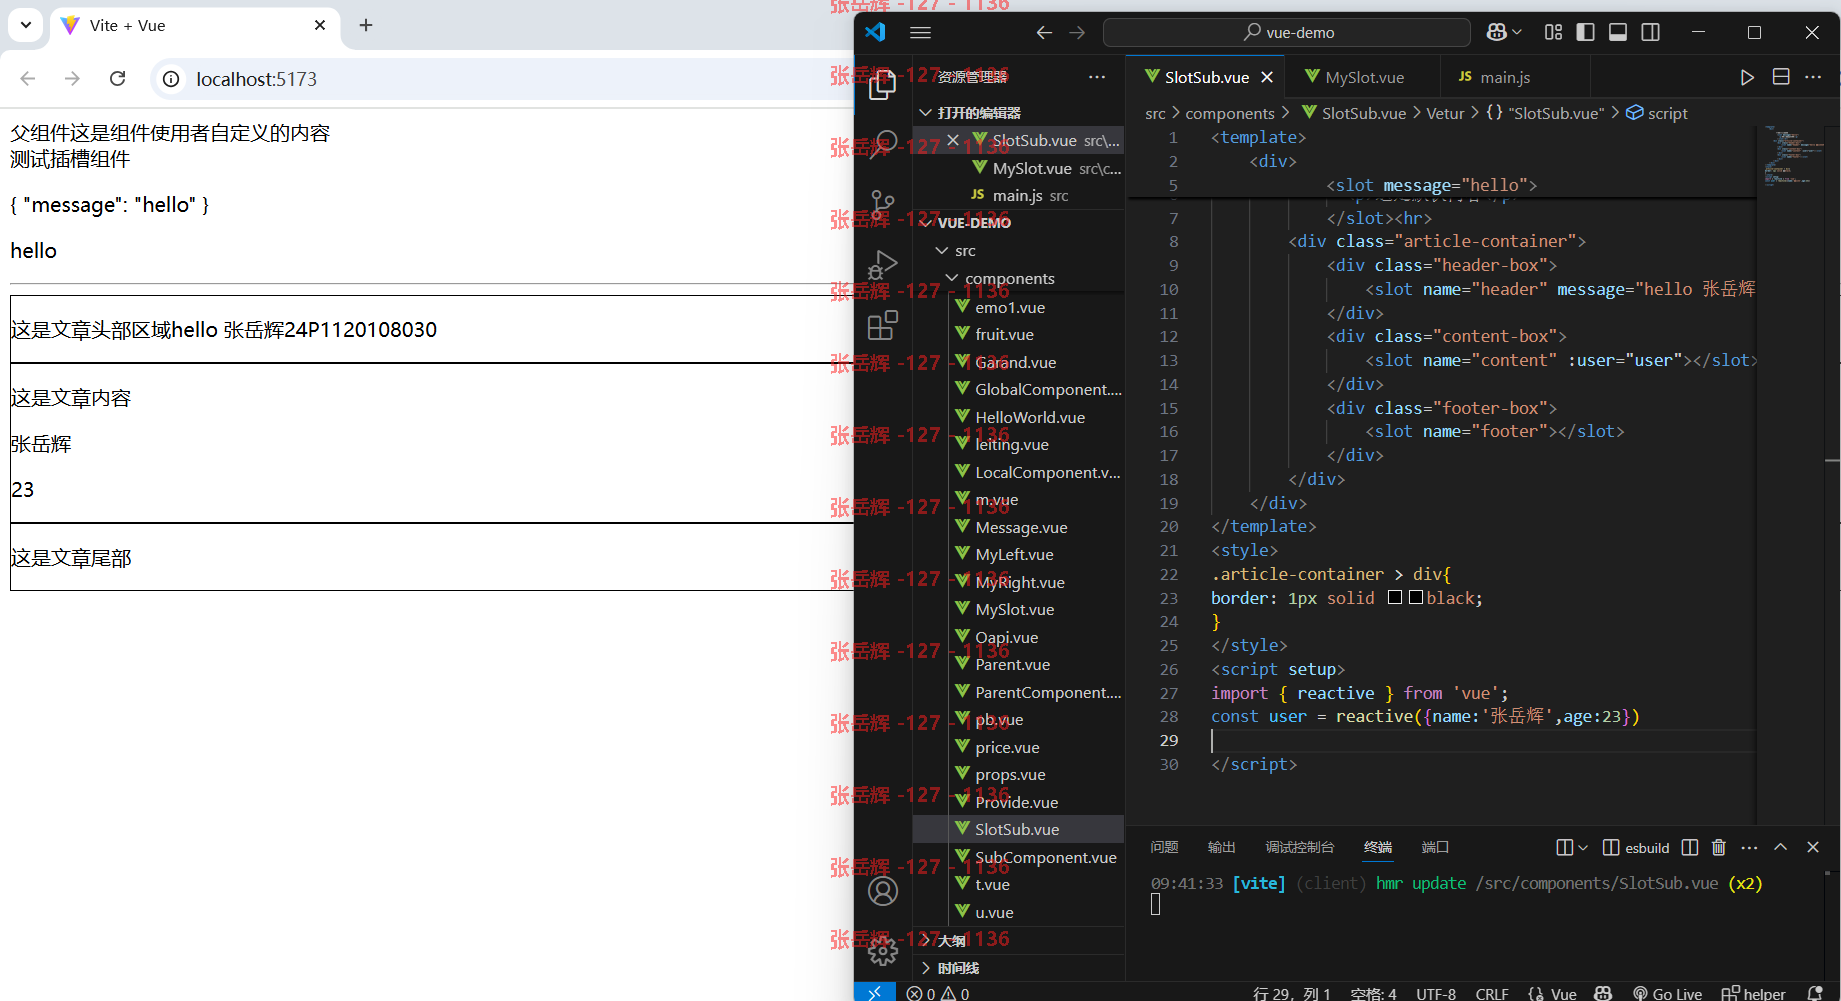1841x1001 pixels.
Task: Open HelloWorld.vue in file tree
Action: coord(1018,417)
